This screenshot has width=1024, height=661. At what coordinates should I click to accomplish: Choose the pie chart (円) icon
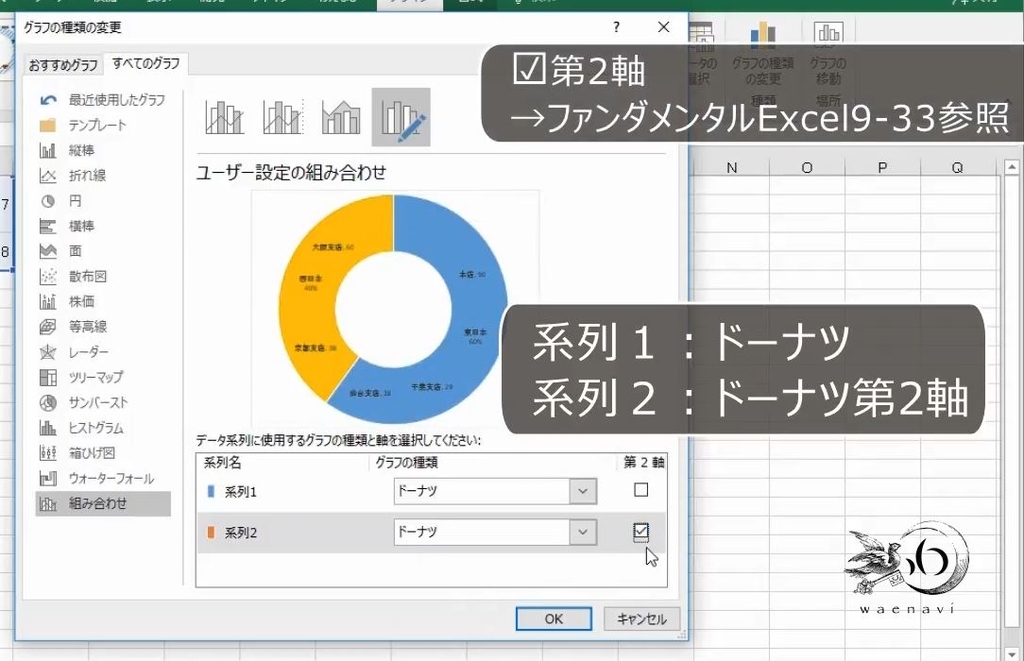coord(48,201)
